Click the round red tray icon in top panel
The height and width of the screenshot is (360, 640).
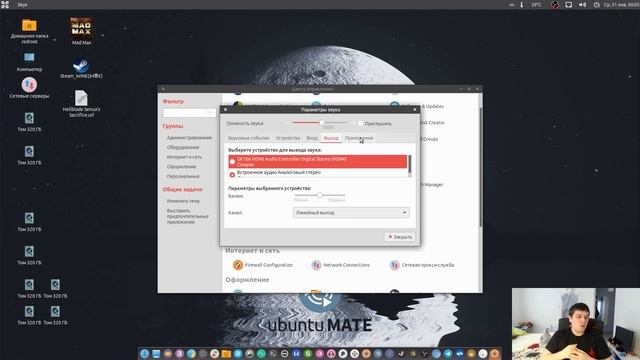point(554,4)
